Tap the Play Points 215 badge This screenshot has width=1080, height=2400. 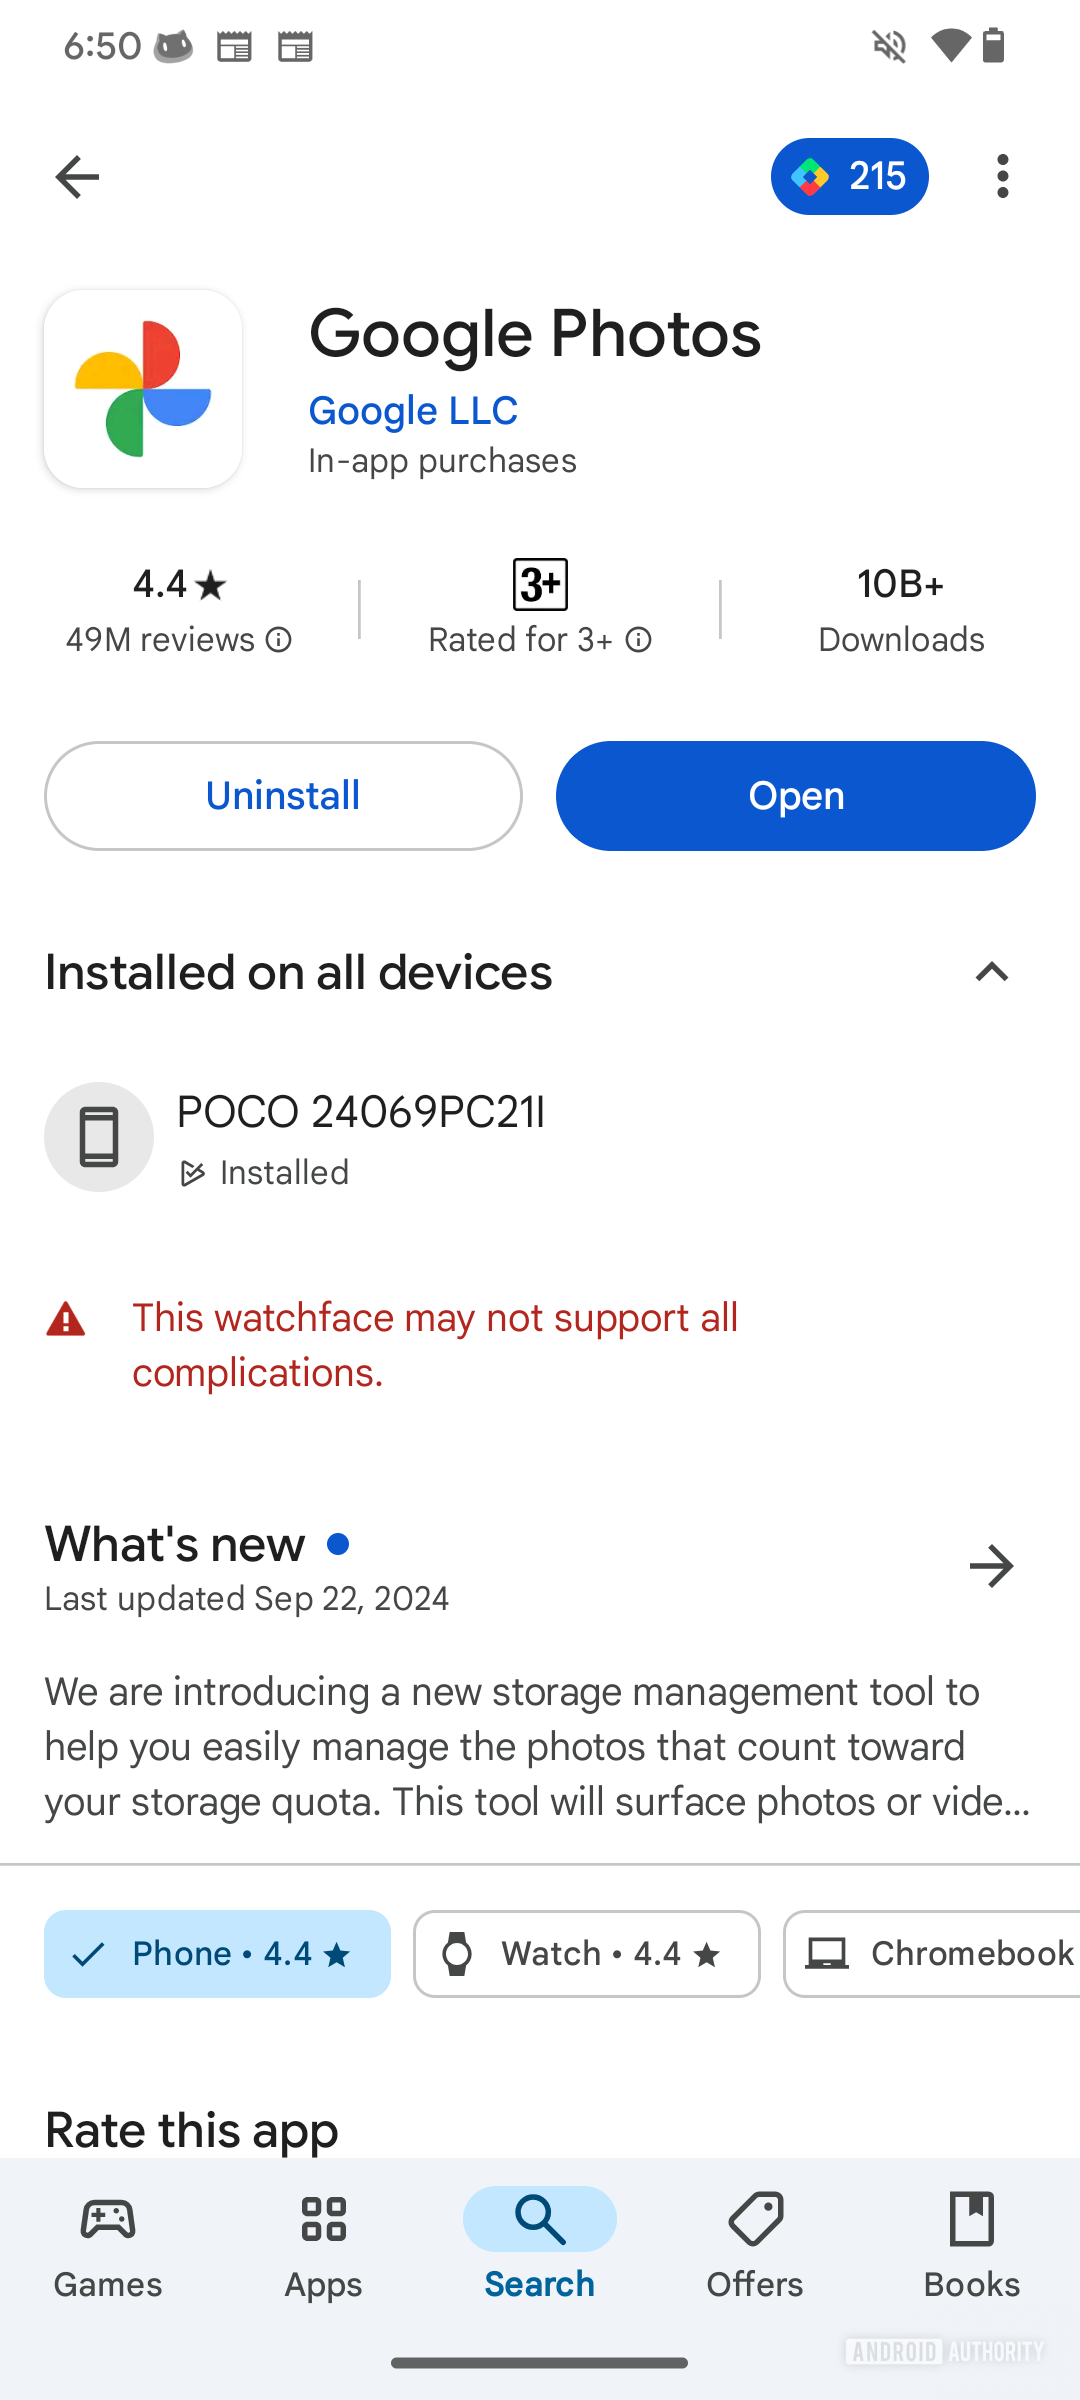tap(849, 177)
